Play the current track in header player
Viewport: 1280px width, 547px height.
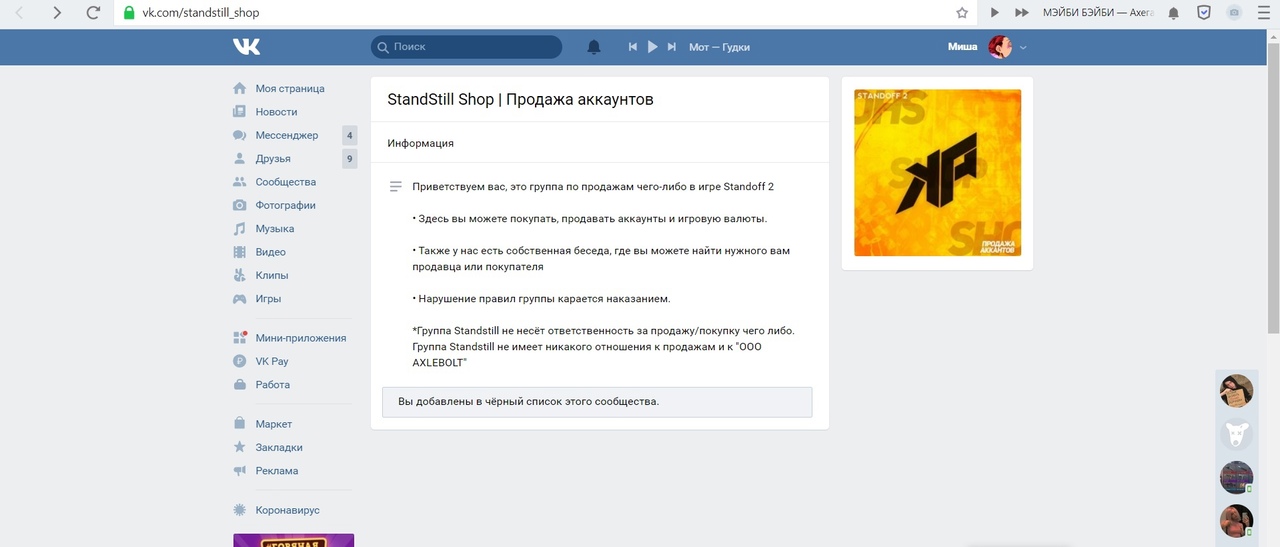[x=652, y=47]
